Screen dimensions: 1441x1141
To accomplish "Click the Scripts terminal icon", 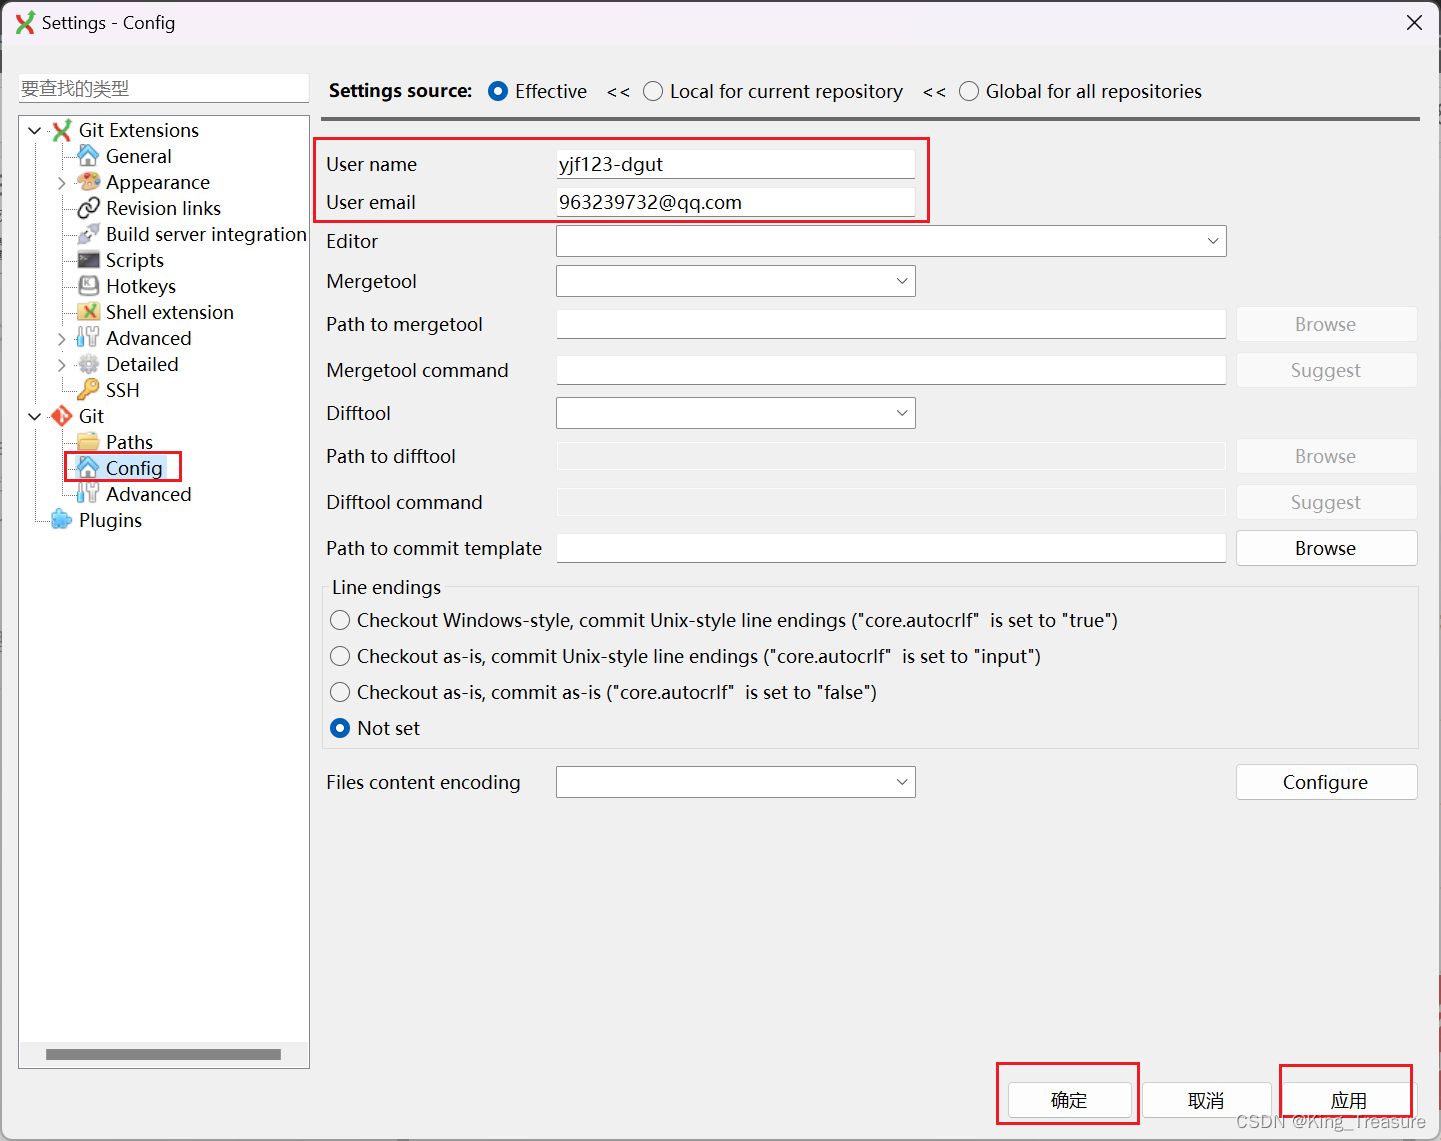I will point(88,260).
